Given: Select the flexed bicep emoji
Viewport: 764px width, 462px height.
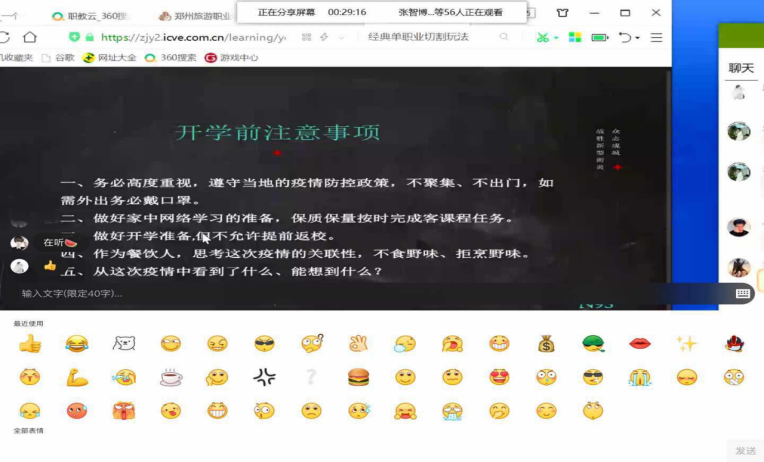Looking at the screenshot, I should (77, 377).
